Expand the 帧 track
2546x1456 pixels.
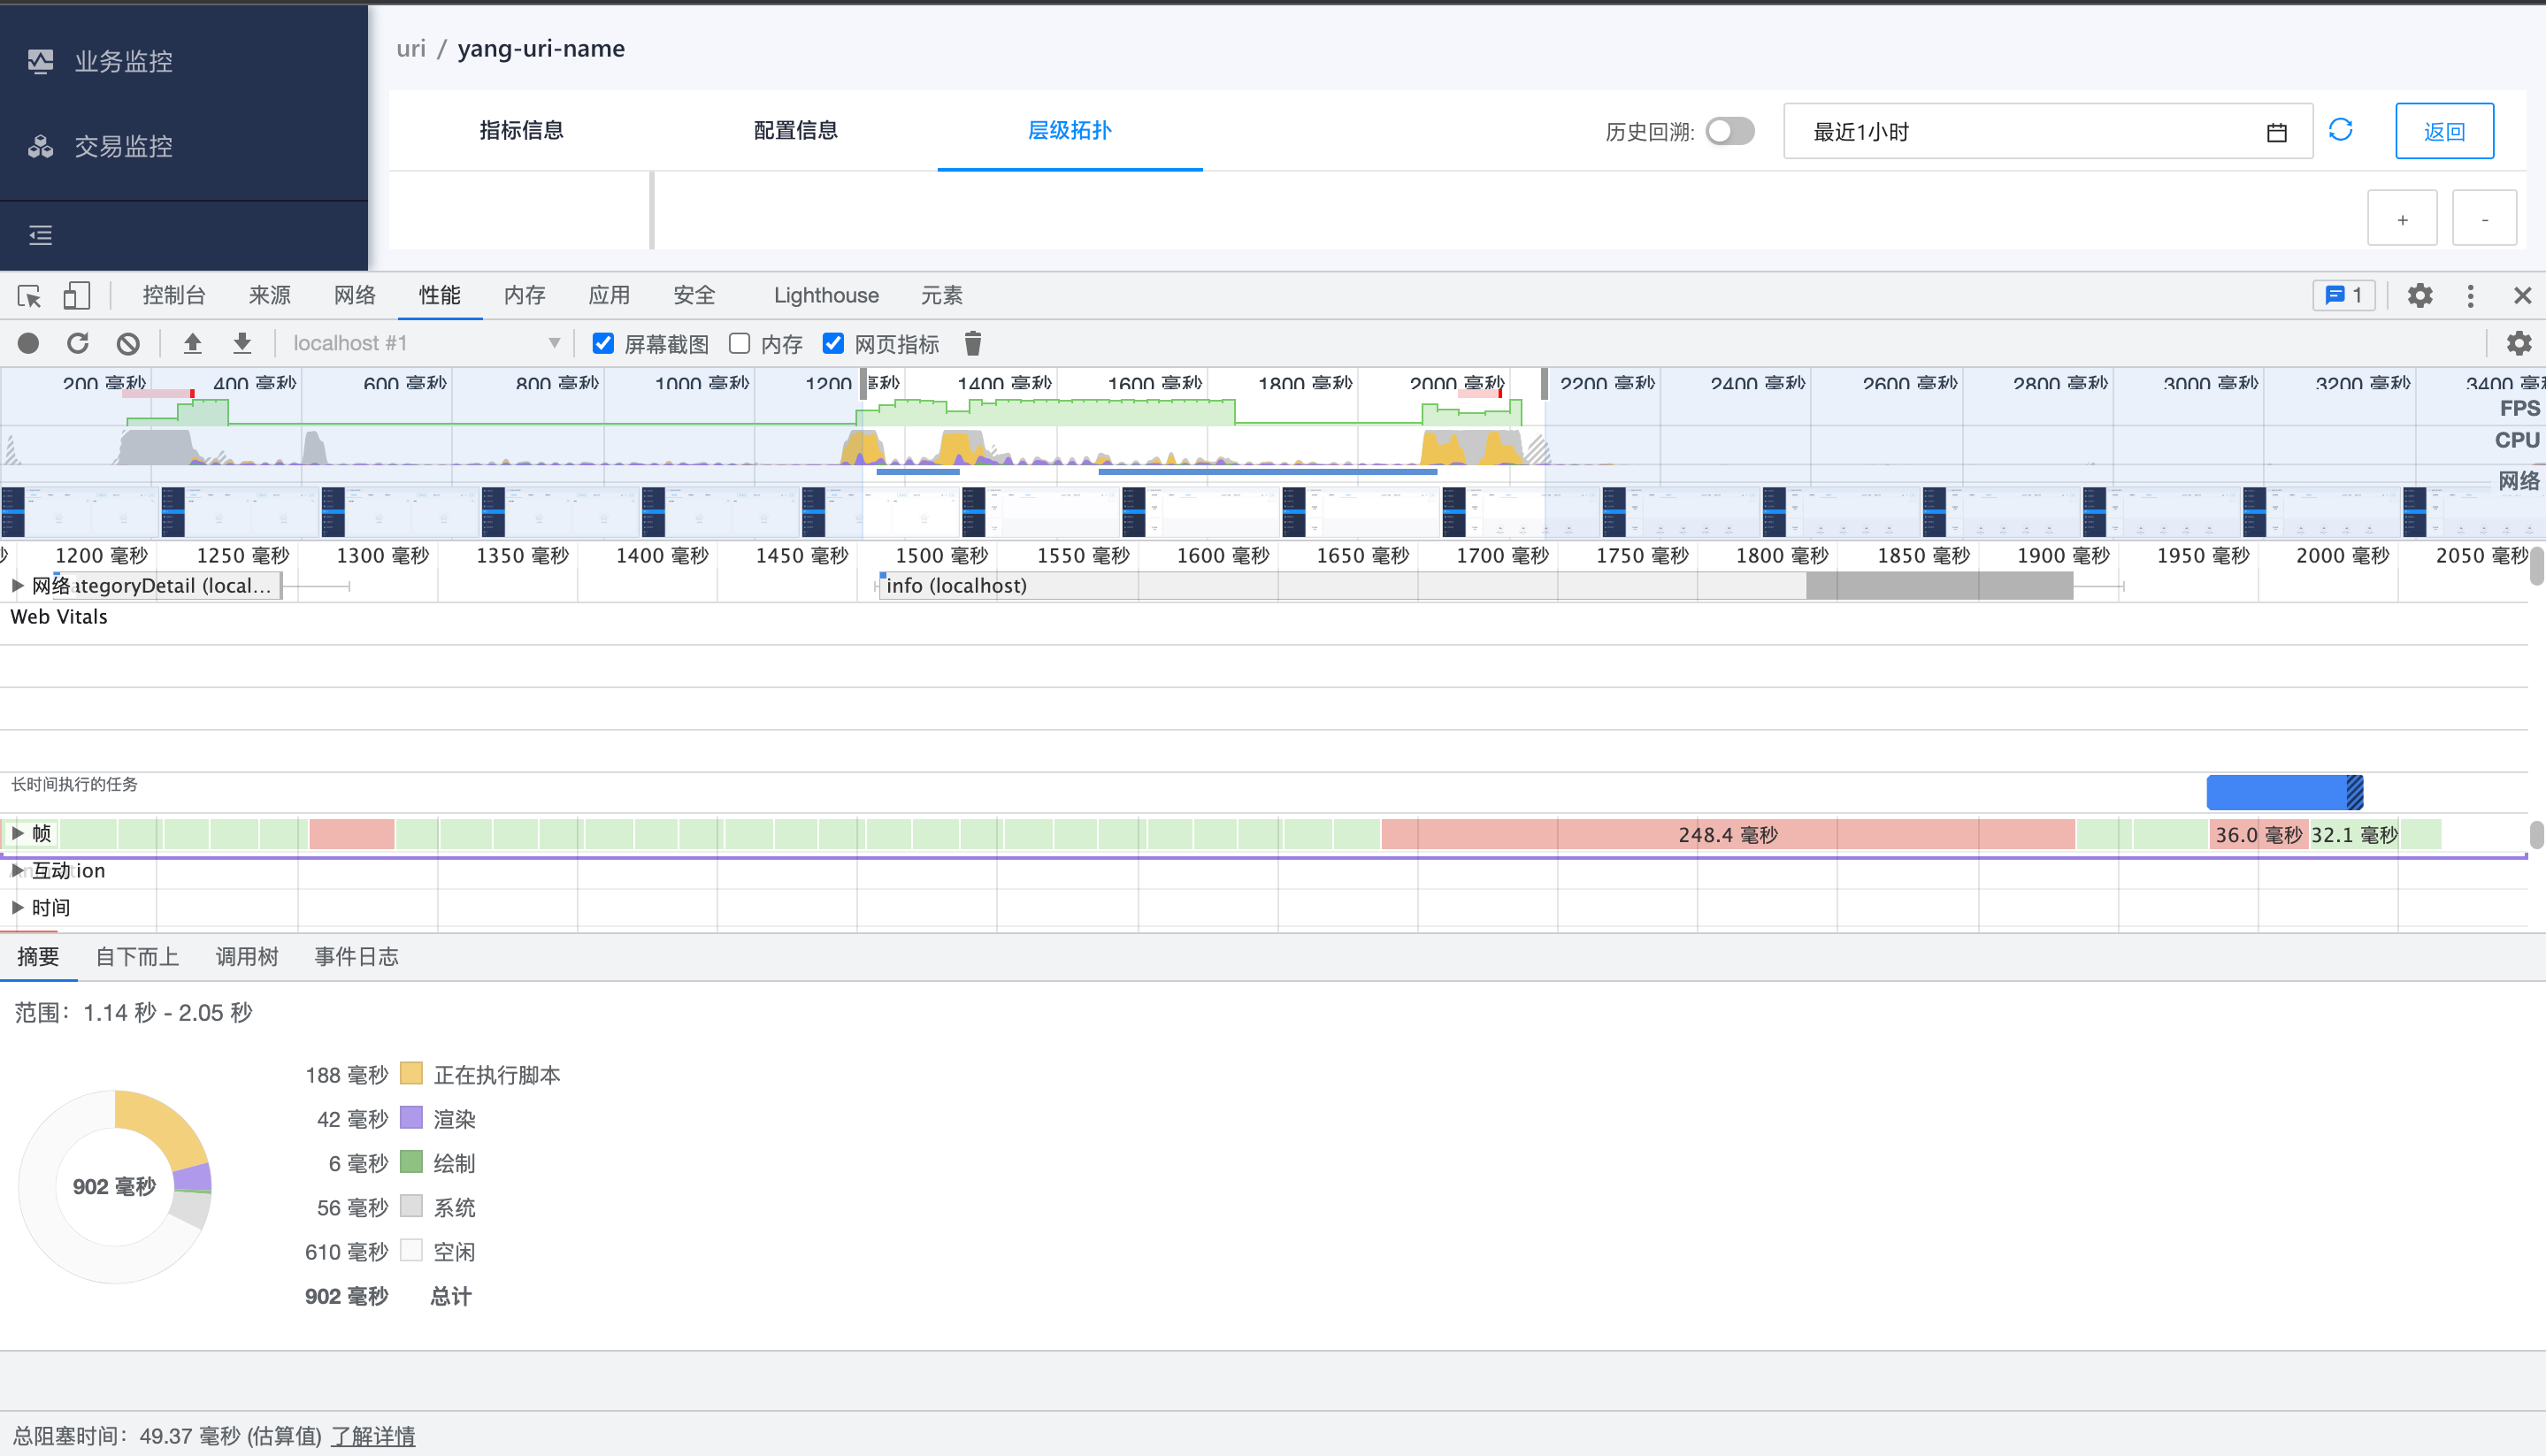click(17, 834)
